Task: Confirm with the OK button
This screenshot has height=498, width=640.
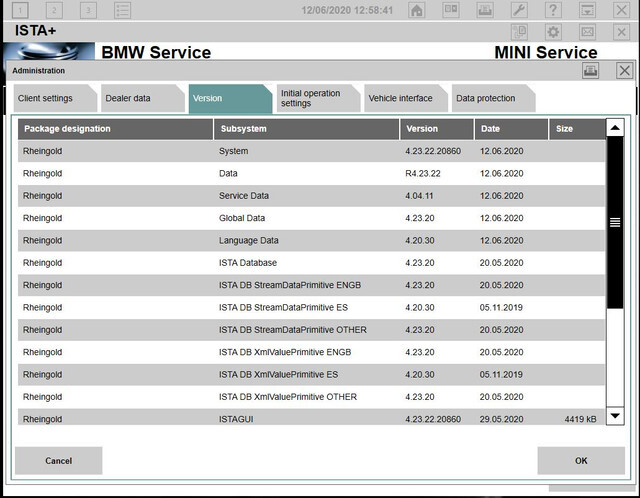Action: tap(581, 460)
